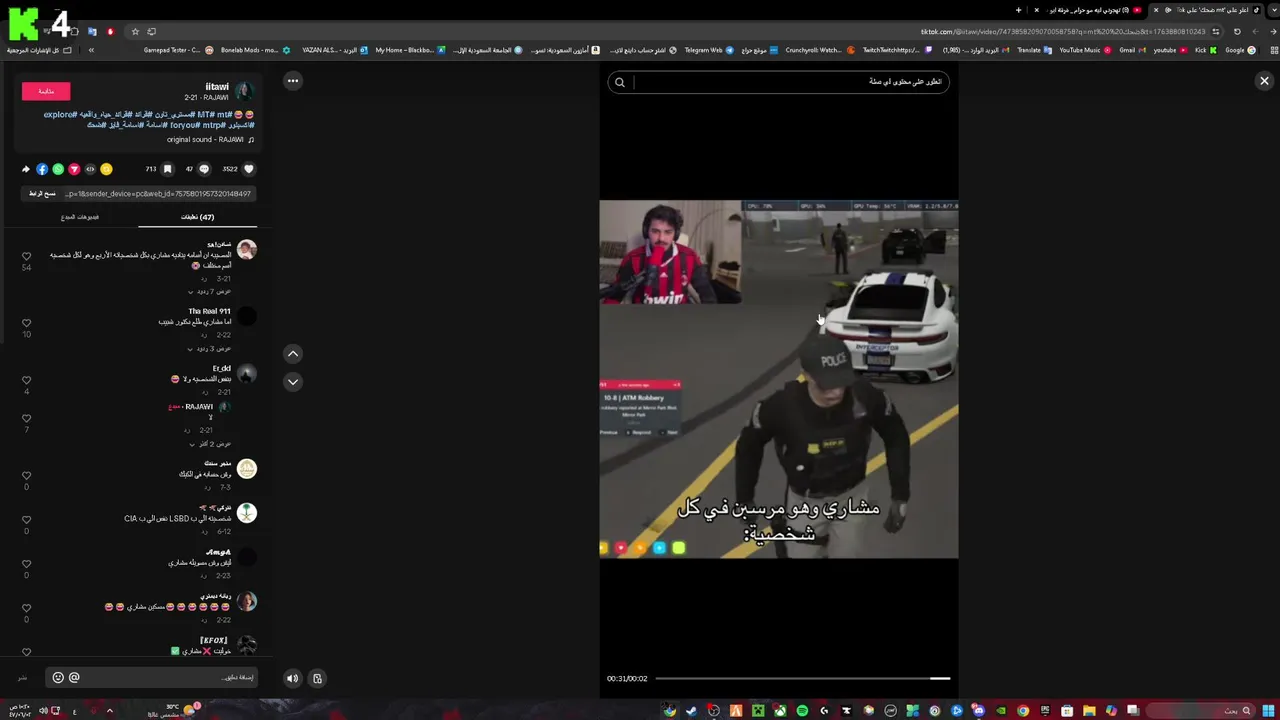
Task: Get the embed code icon
Action: pyautogui.click(x=90, y=169)
